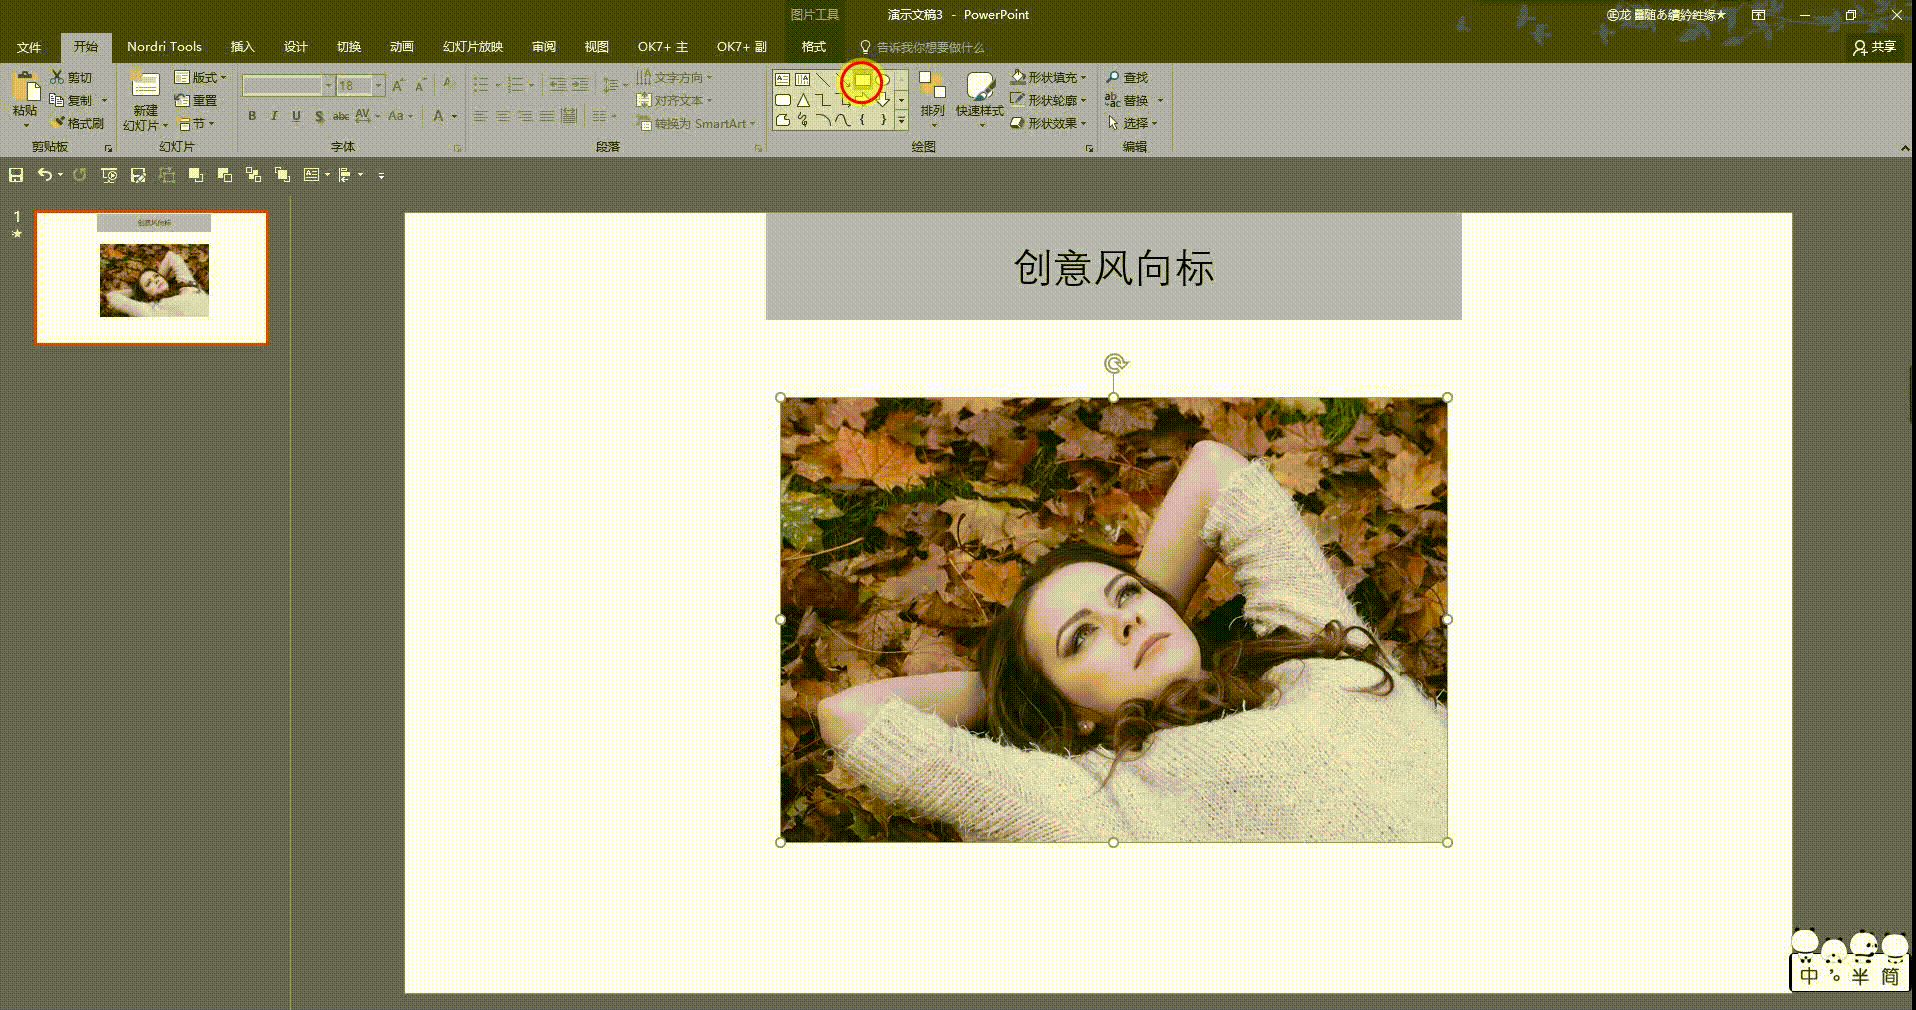Screen dimensions: 1916x1010
Task: Select slide 1 thumbnail in panel
Action: (152, 277)
